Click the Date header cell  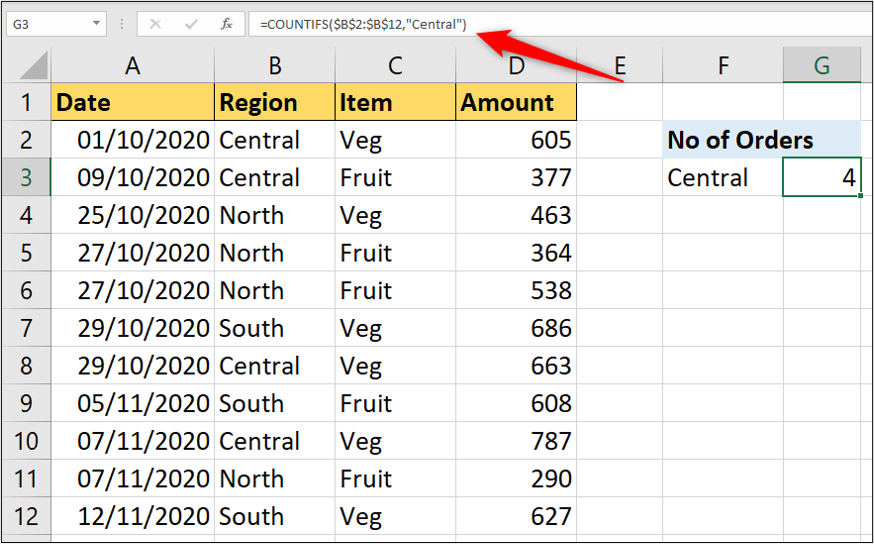(x=133, y=102)
